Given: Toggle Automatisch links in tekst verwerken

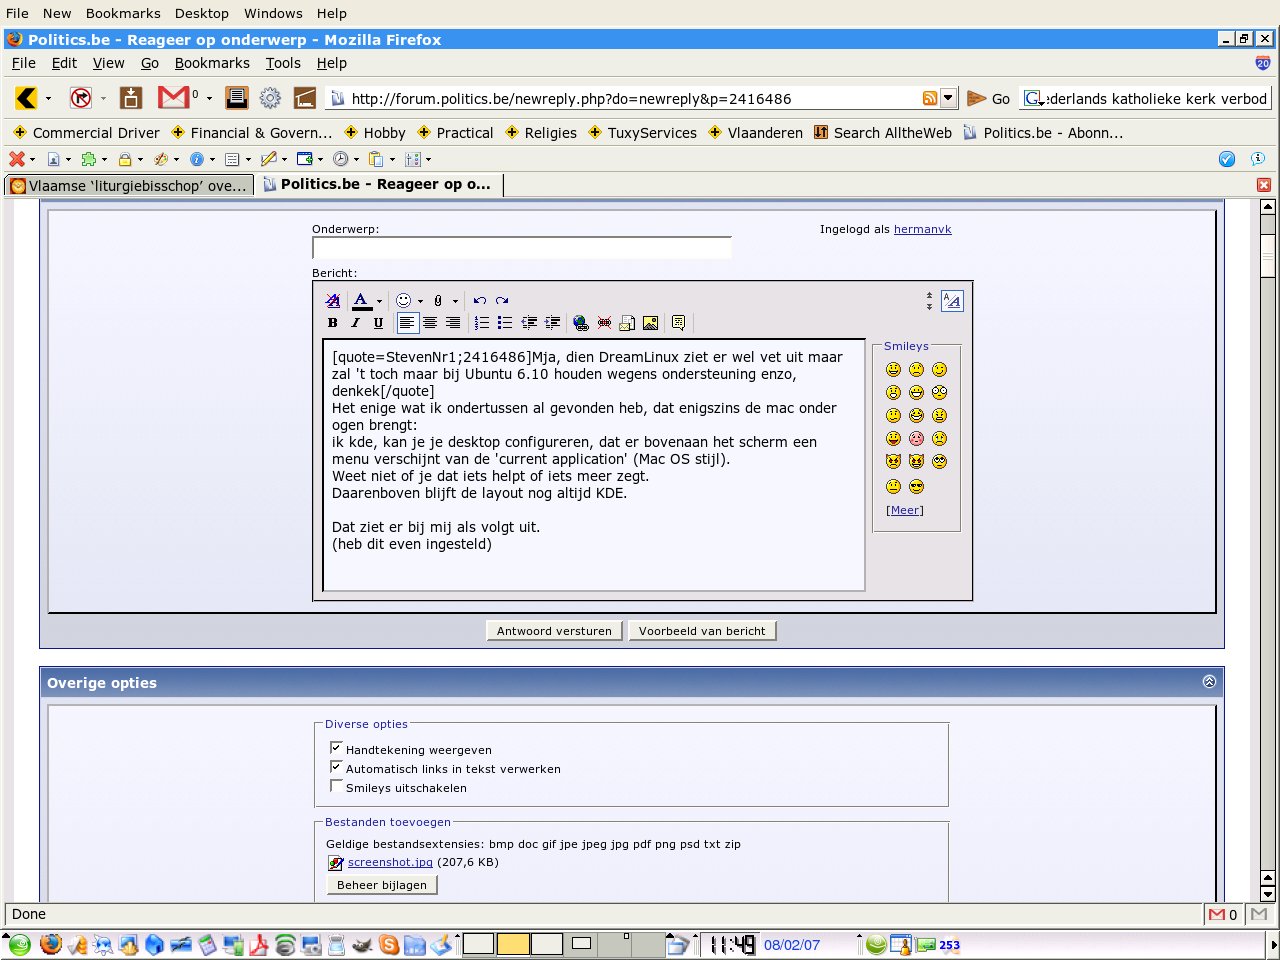Looking at the screenshot, I should click(336, 767).
